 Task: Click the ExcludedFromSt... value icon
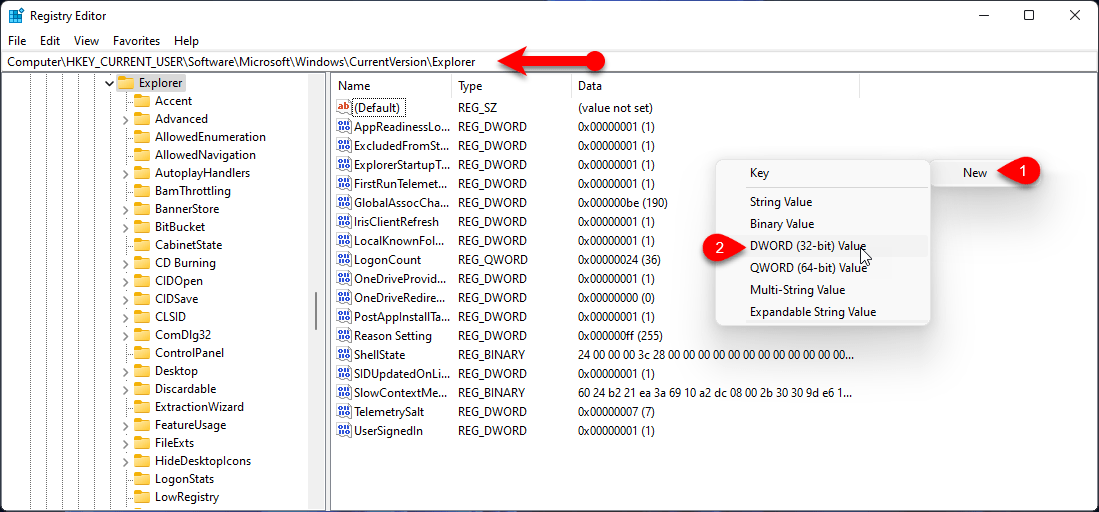343,145
